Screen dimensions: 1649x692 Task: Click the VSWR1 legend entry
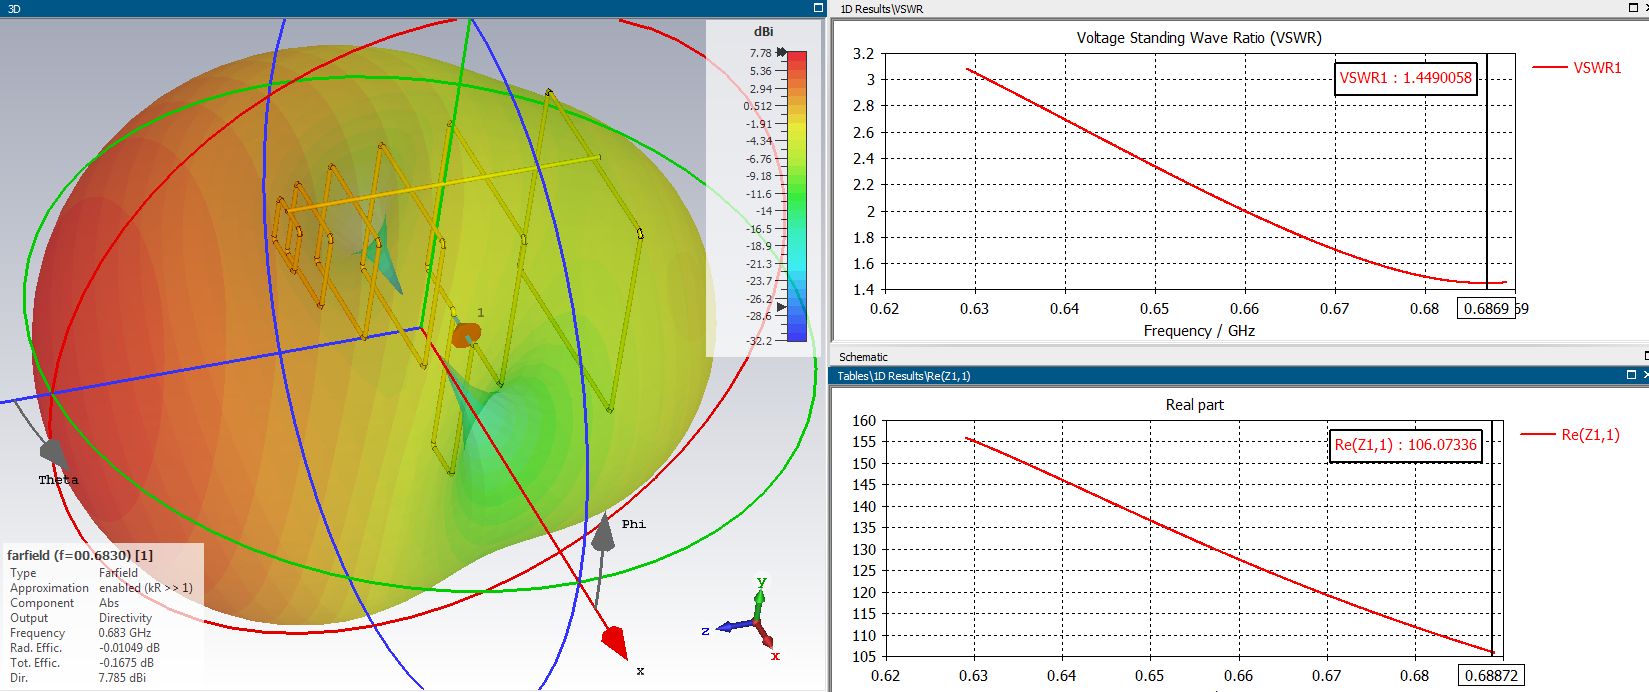pos(1577,68)
